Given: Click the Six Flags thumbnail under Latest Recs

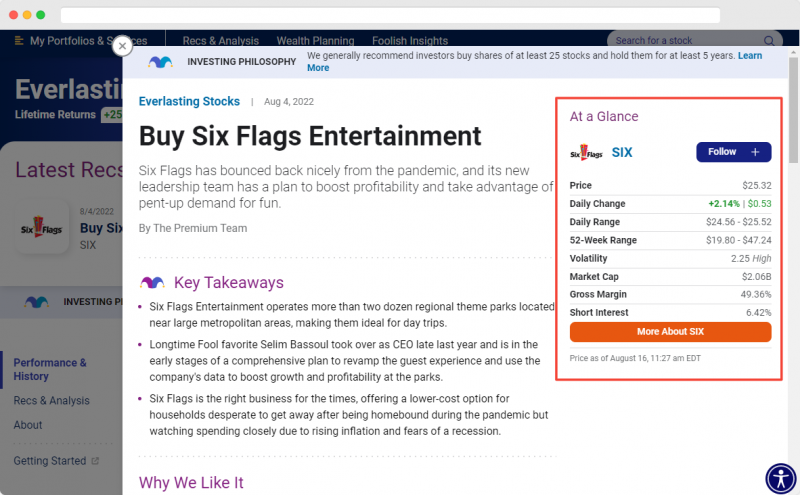Looking at the screenshot, I should [42, 228].
